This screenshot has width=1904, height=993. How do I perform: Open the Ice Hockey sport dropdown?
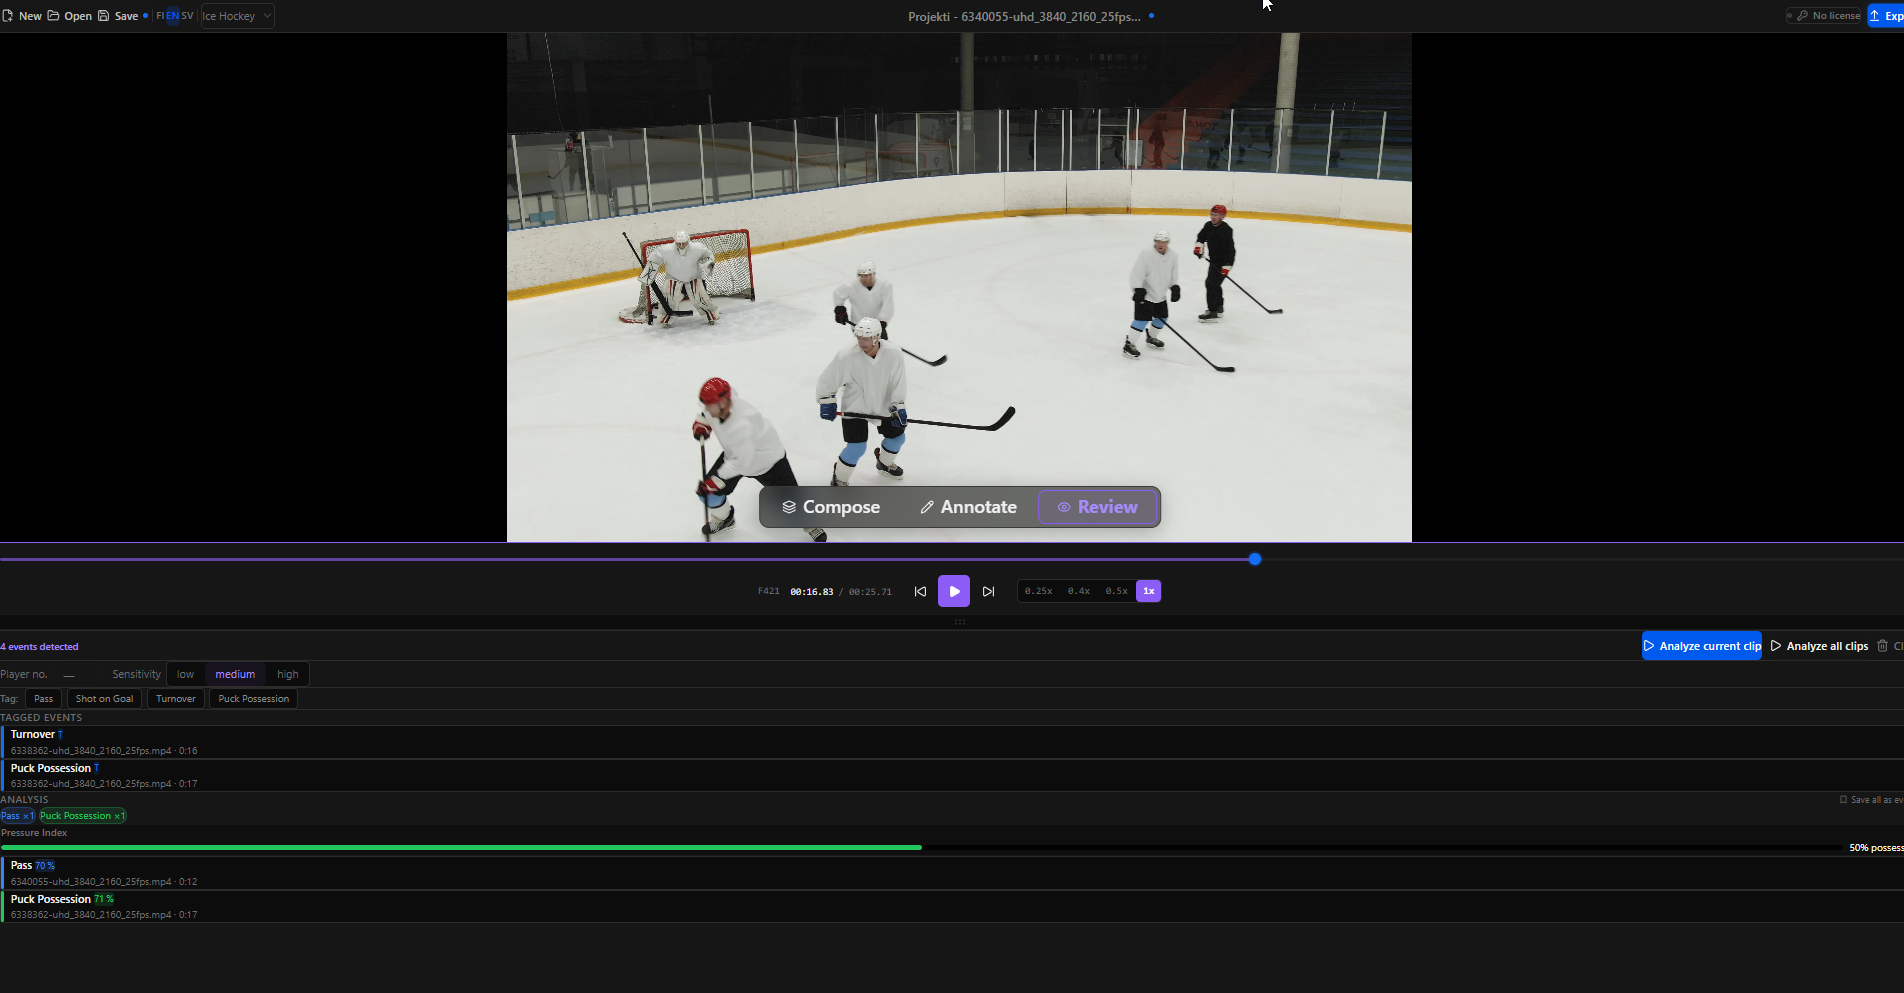pos(236,15)
